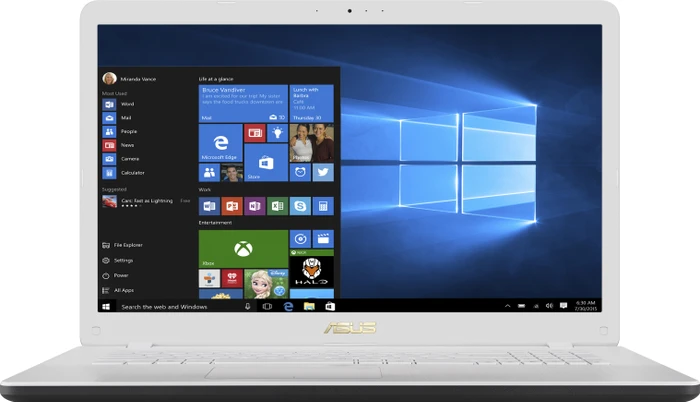Launch PowerPoint from the Work tile group
Image resolution: width=700 pixels, height=402 pixels.
coord(232,206)
